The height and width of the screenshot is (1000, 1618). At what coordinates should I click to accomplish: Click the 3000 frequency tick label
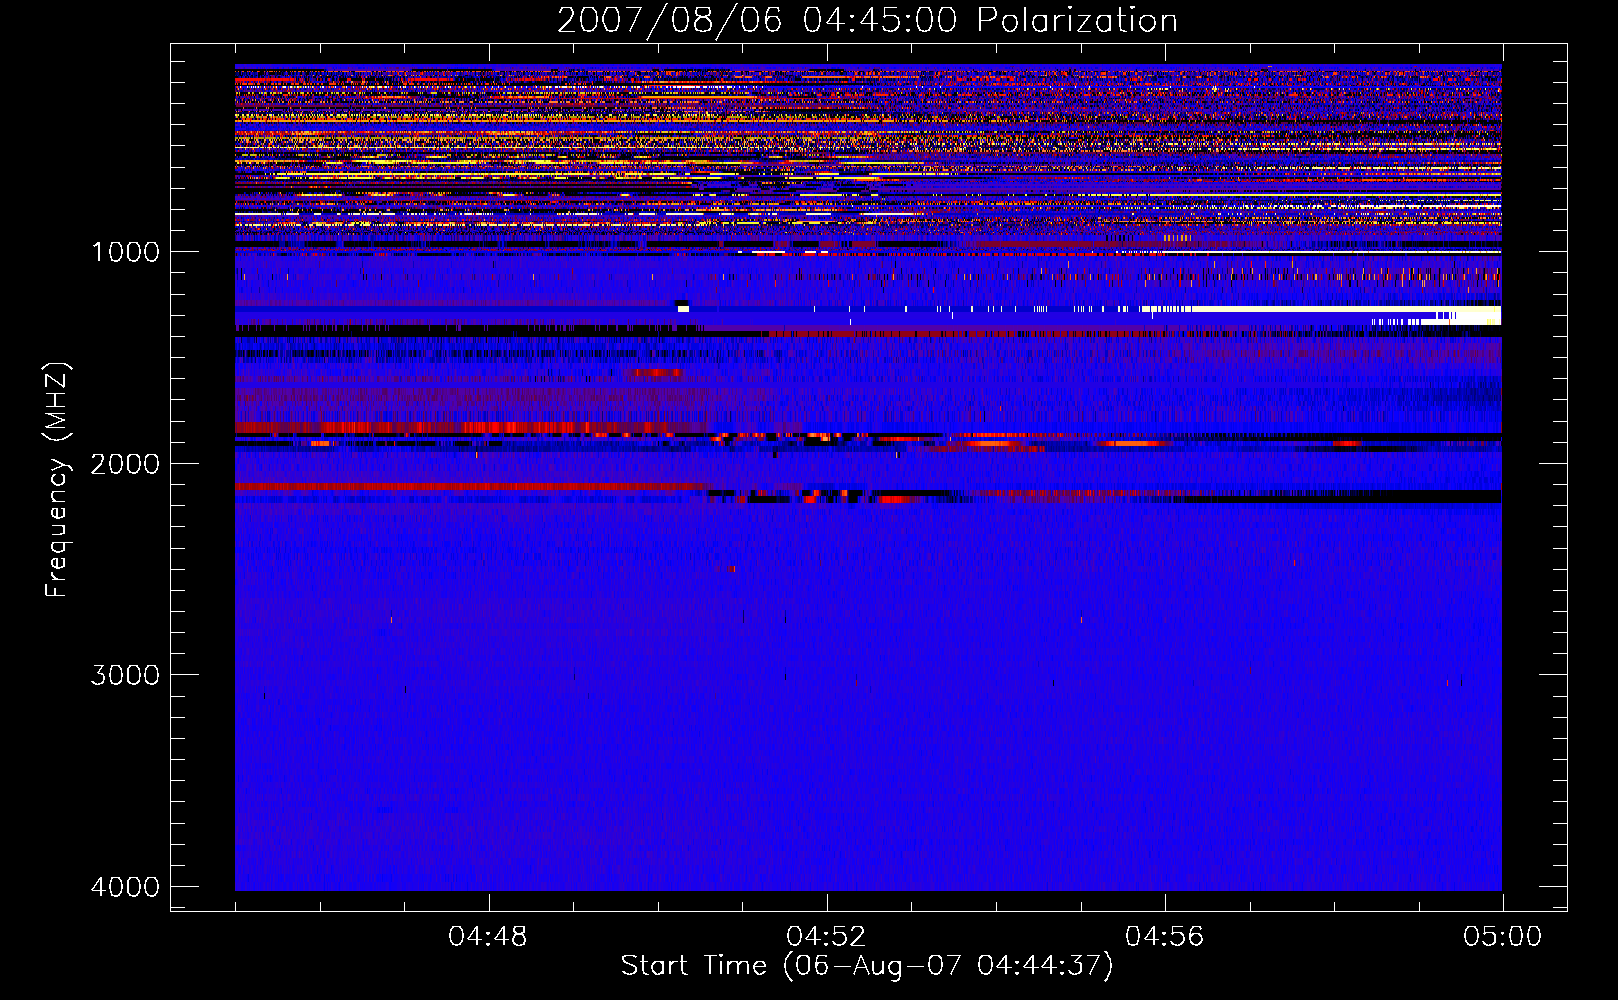[125, 675]
